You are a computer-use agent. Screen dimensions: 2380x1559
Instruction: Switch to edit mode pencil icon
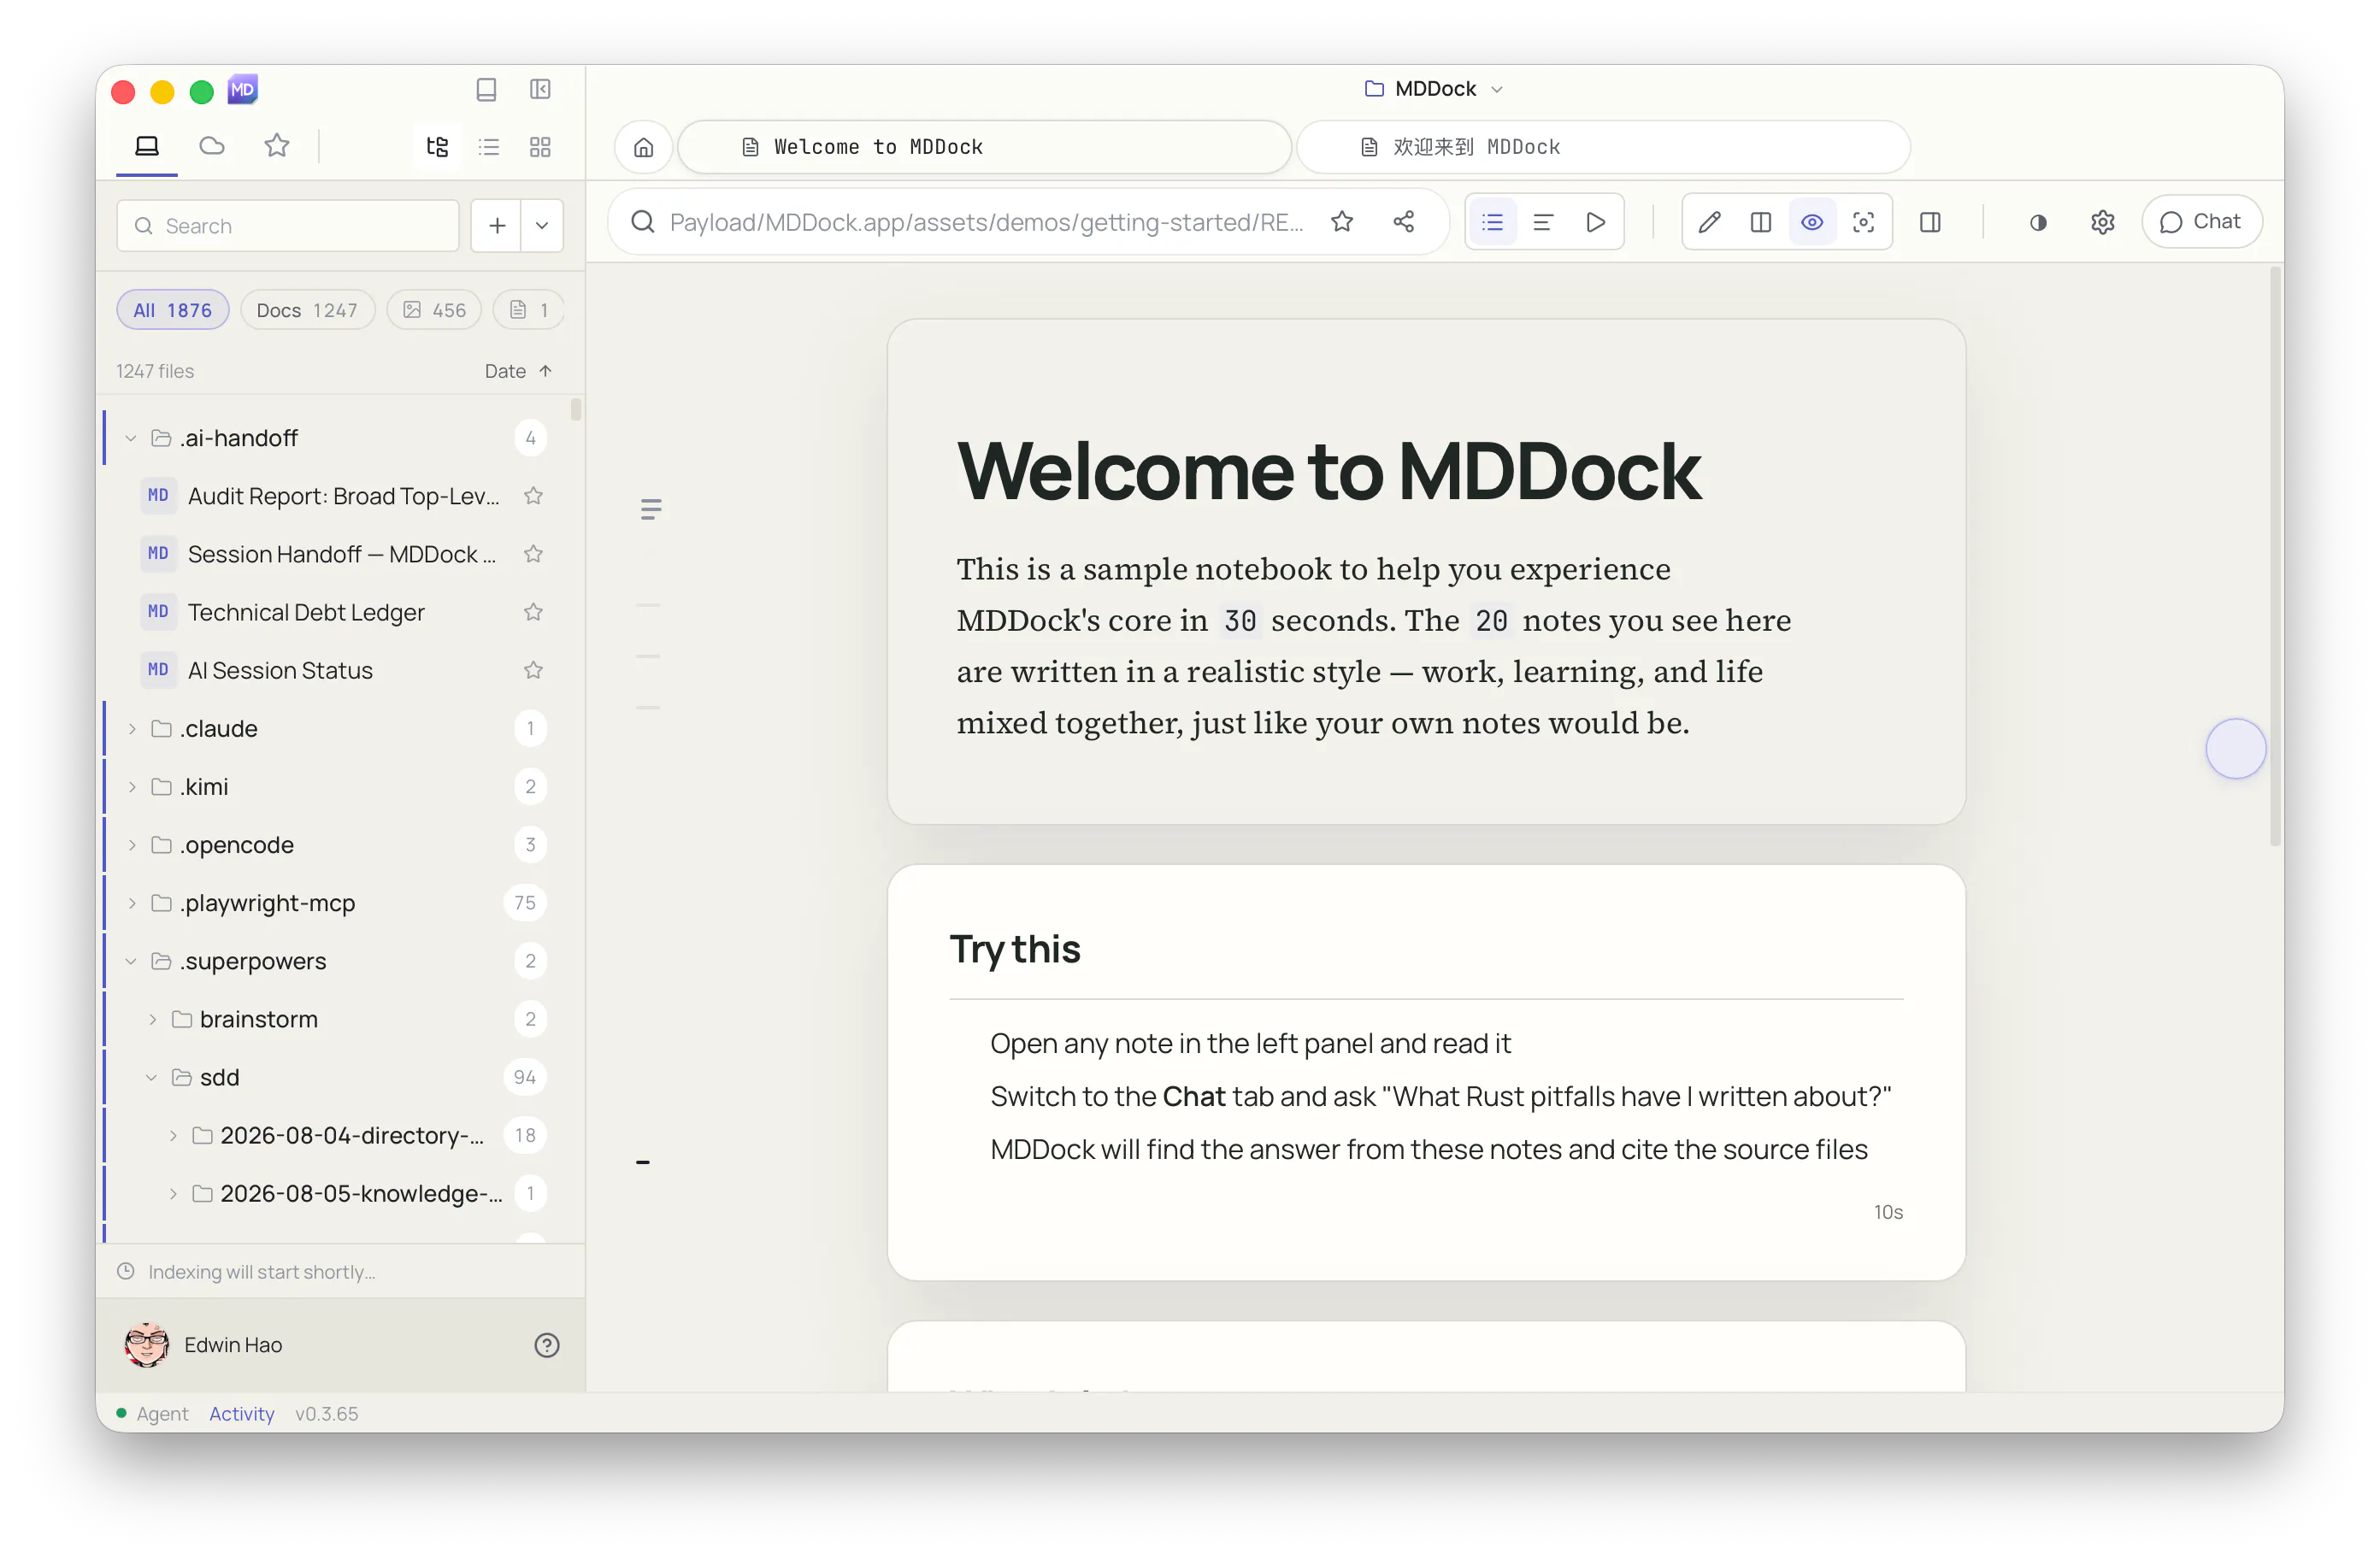[1709, 222]
